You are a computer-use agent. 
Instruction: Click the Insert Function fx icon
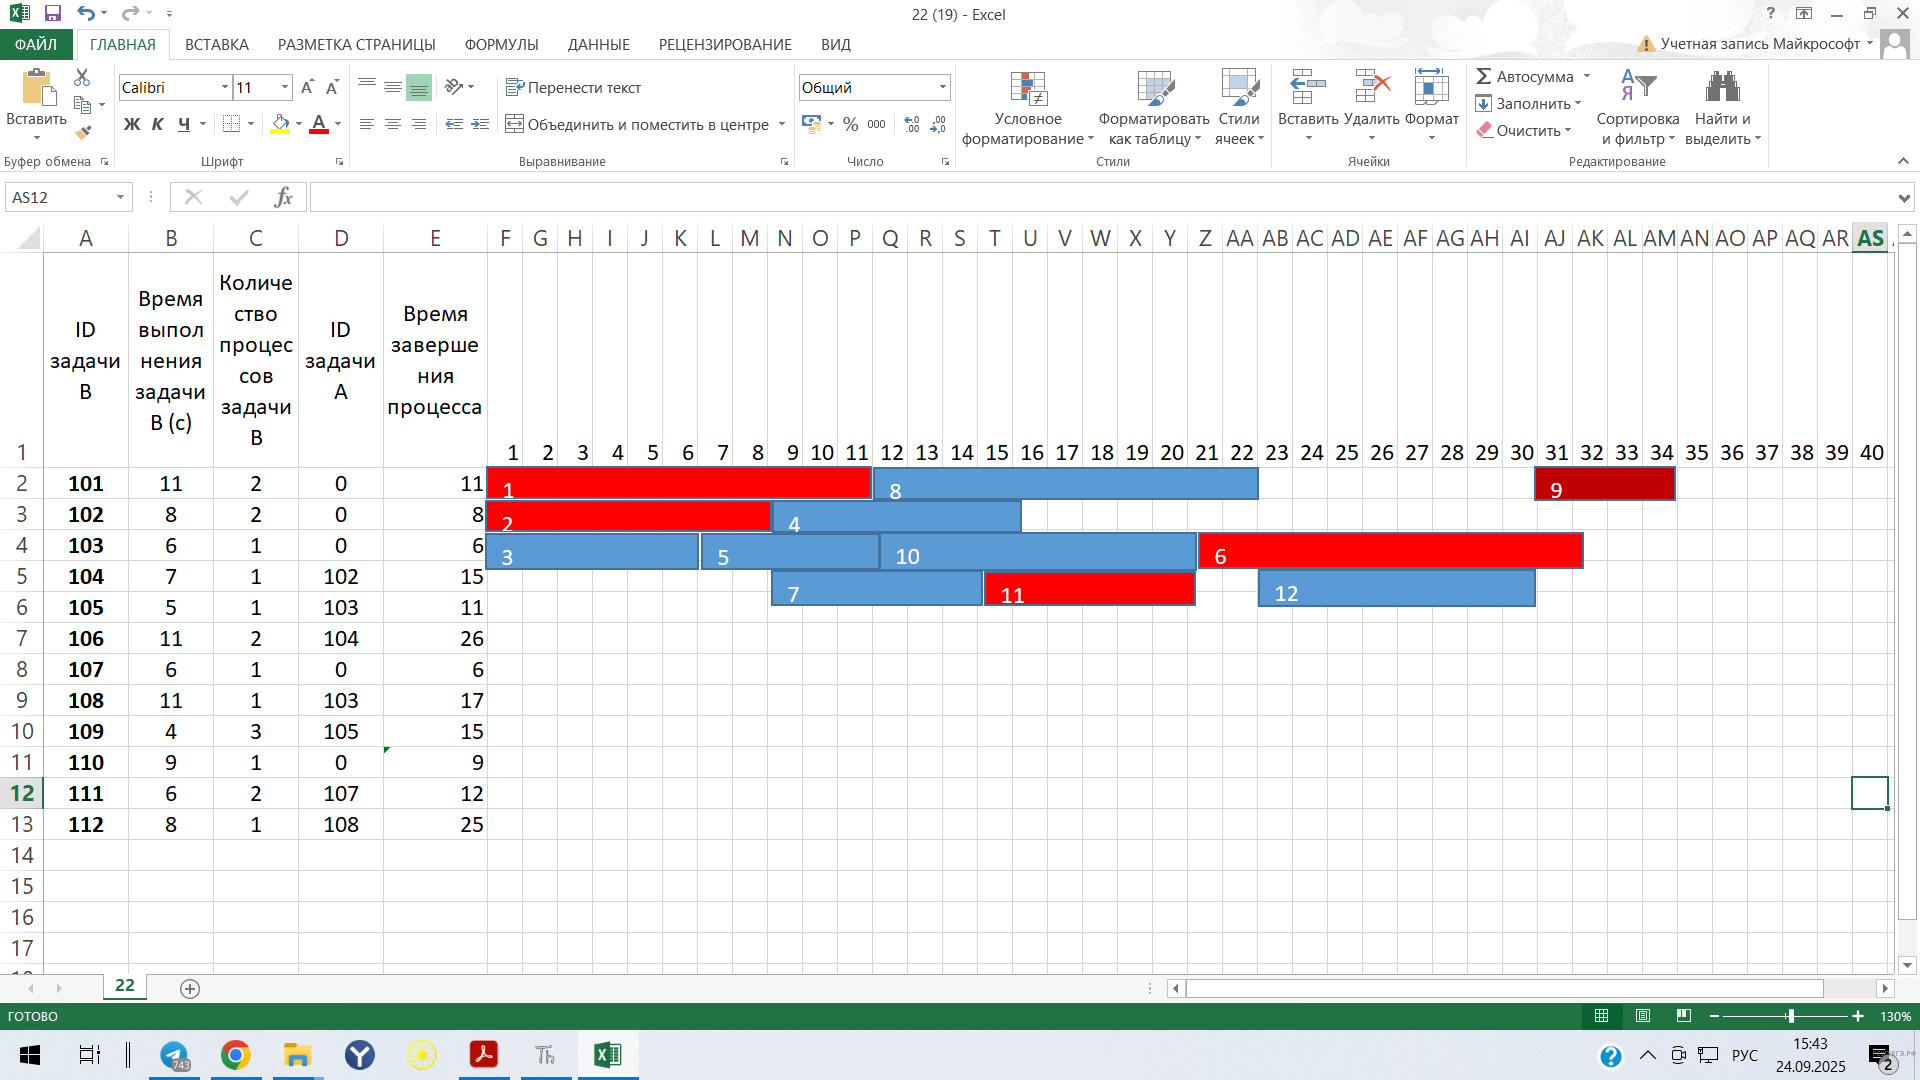pyautogui.click(x=284, y=197)
